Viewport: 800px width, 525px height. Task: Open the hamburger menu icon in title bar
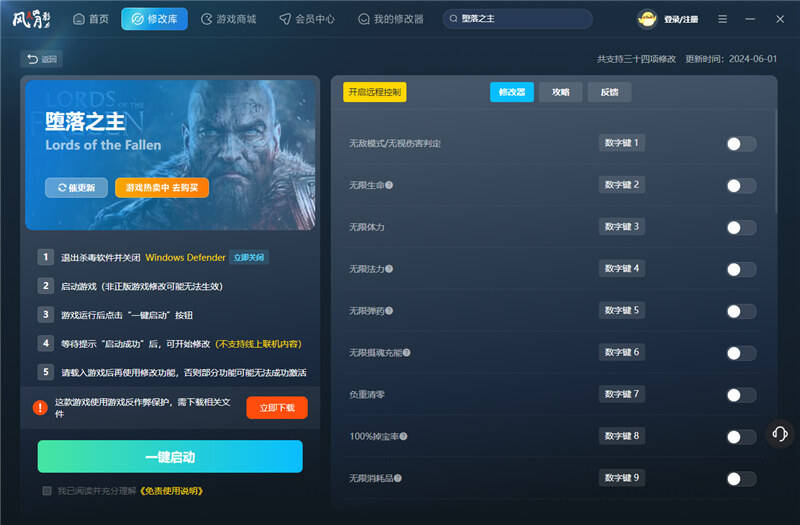coord(723,19)
